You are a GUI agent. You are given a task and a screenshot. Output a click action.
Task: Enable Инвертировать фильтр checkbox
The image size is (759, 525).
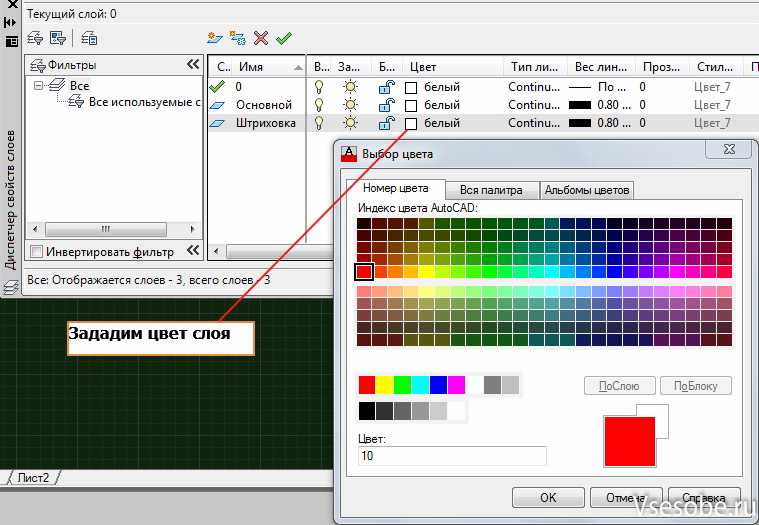point(36,252)
